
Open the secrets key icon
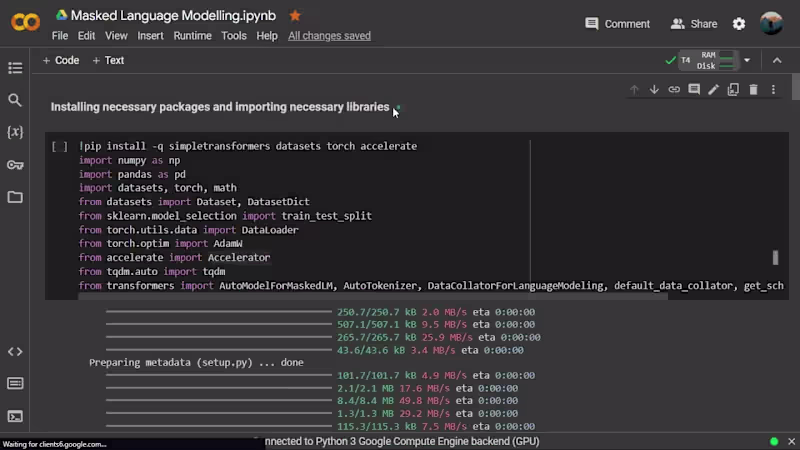pos(15,165)
